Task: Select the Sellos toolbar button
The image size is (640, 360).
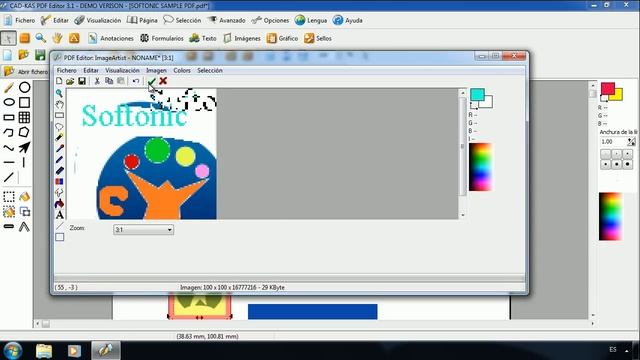Action: [x=318, y=38]
